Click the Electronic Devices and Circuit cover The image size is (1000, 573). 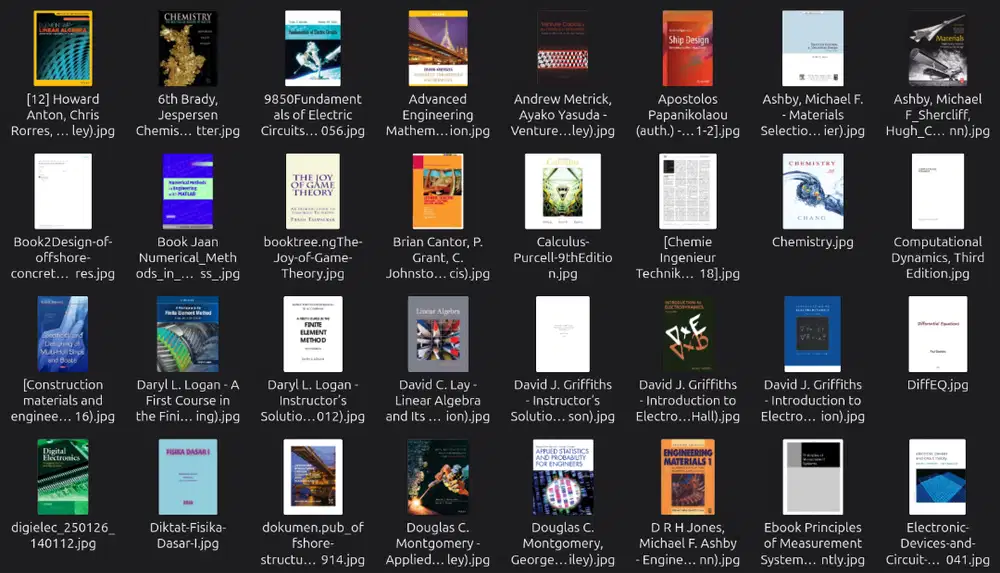[x=938, y=477]
